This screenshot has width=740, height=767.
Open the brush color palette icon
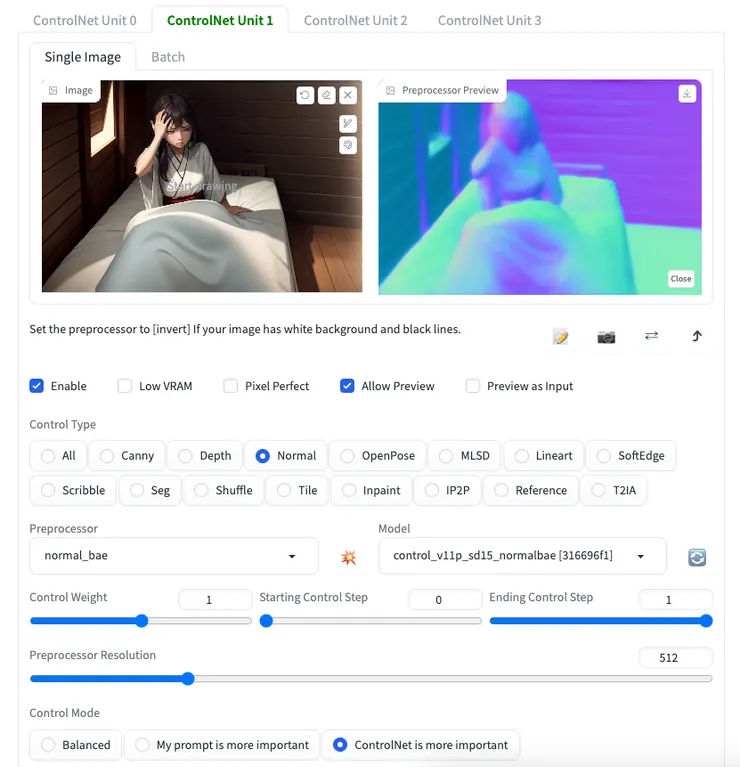coord(348,145)
